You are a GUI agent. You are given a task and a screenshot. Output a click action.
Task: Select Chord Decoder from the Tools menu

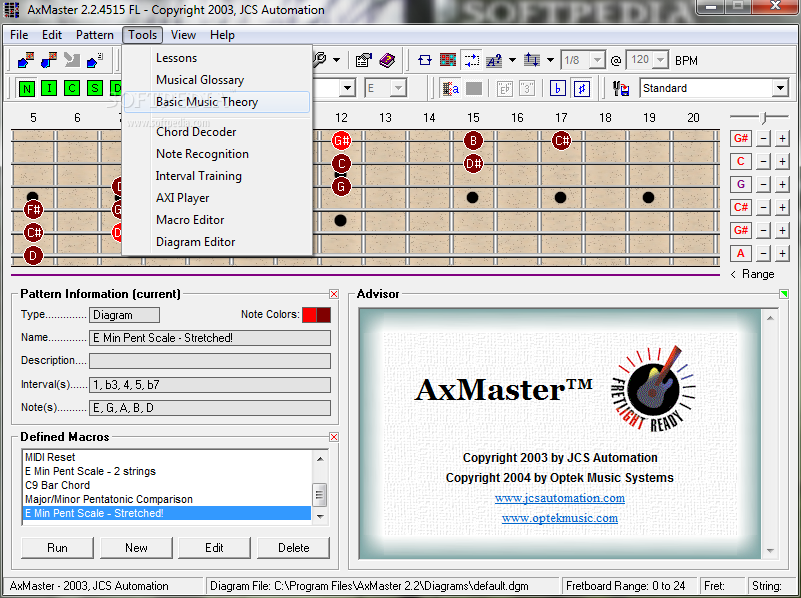(196, 132)
